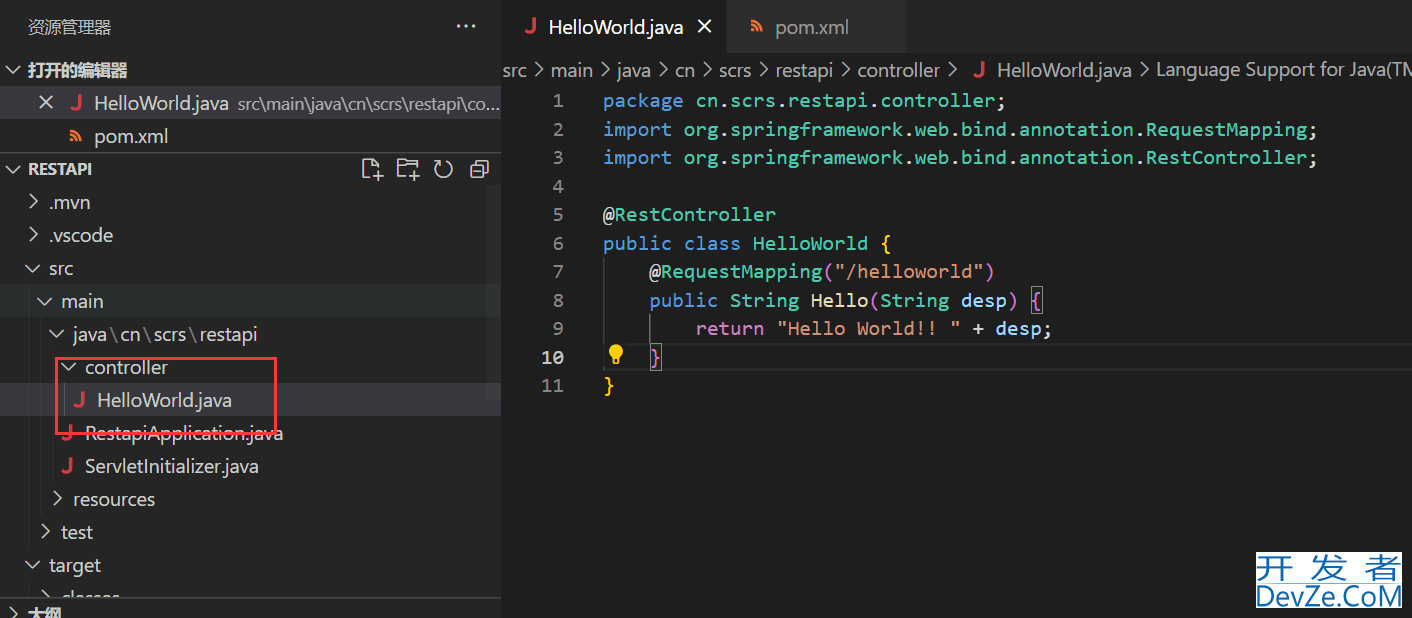Image resolution: width=1412 pixels, height=618 pixels.
Task: Click the package declaration line
Action: 804,101
